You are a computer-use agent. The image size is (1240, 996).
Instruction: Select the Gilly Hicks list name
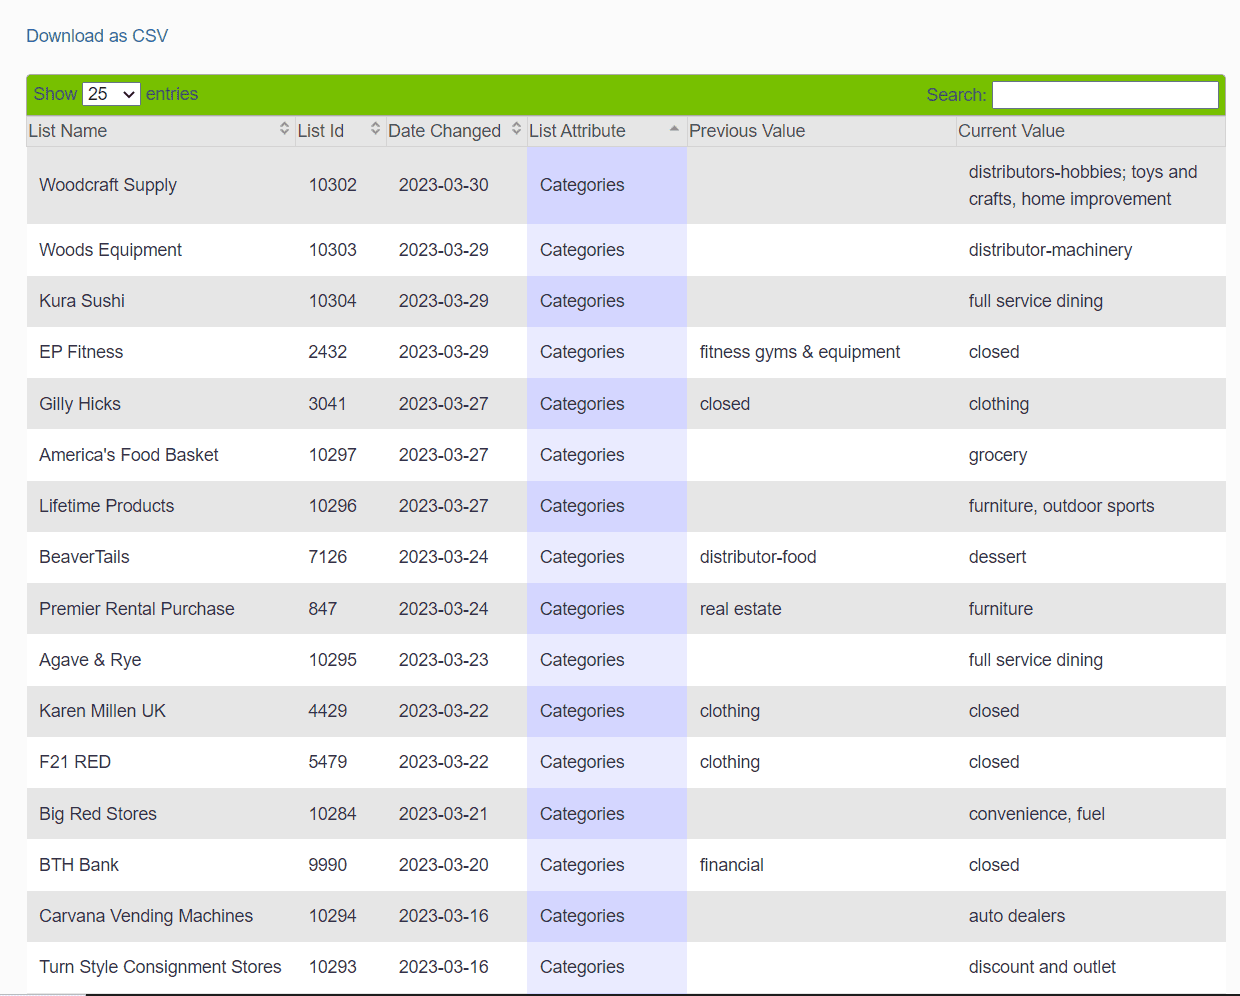click(80, 404)
